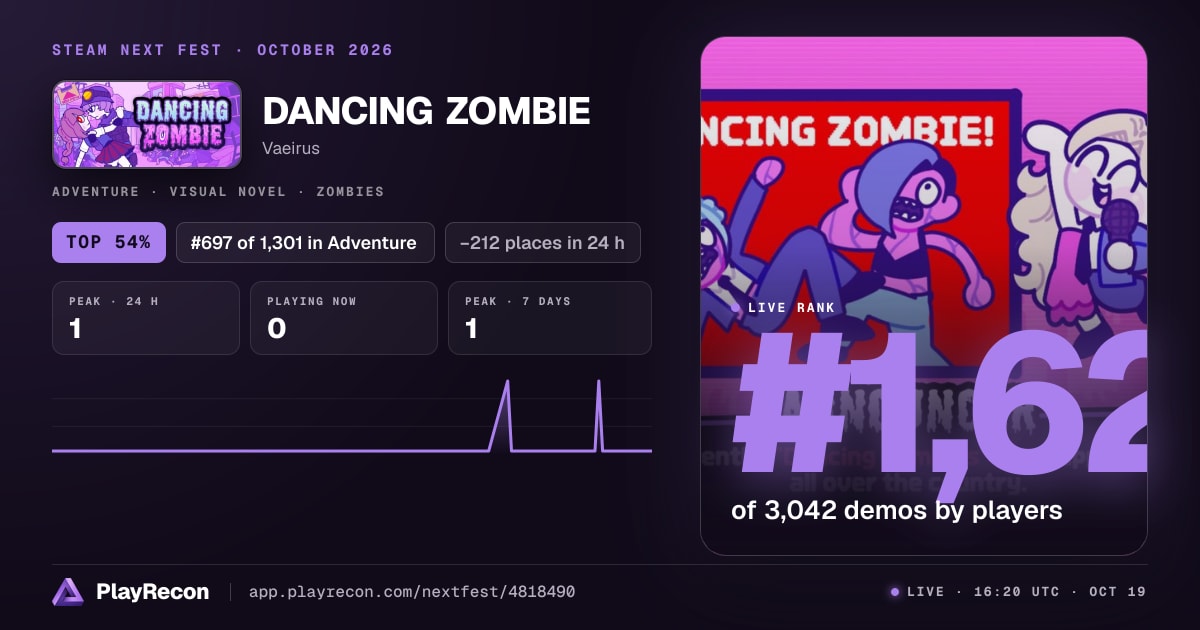Open app.playrecon.com/nextfest/4818490 link

tap(411, 592)
